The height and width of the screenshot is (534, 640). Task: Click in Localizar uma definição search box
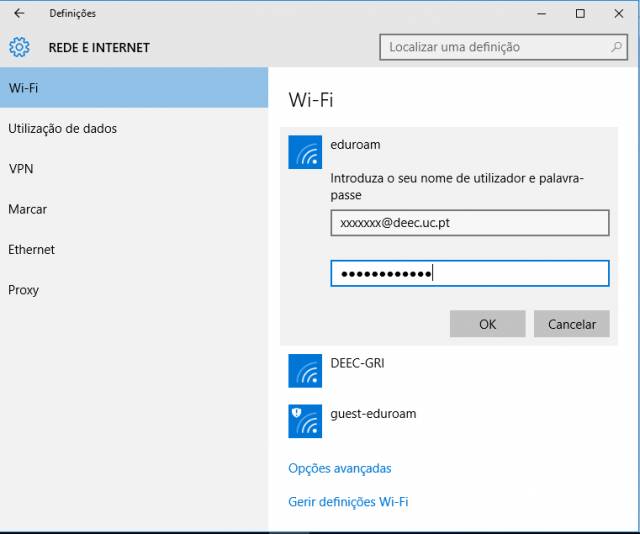[x=503, y=47]
